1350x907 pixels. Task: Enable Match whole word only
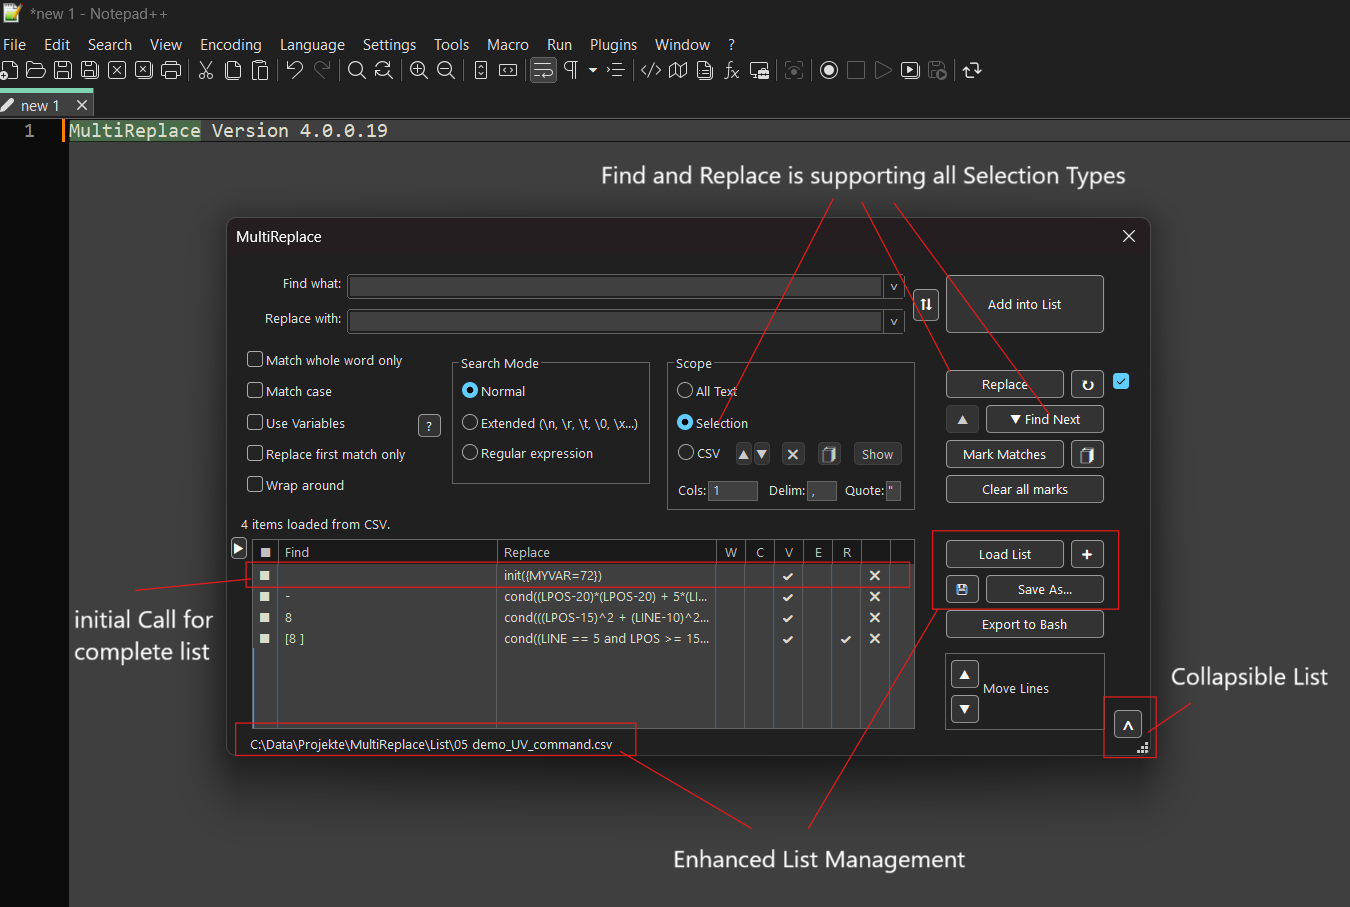[255, 359]
